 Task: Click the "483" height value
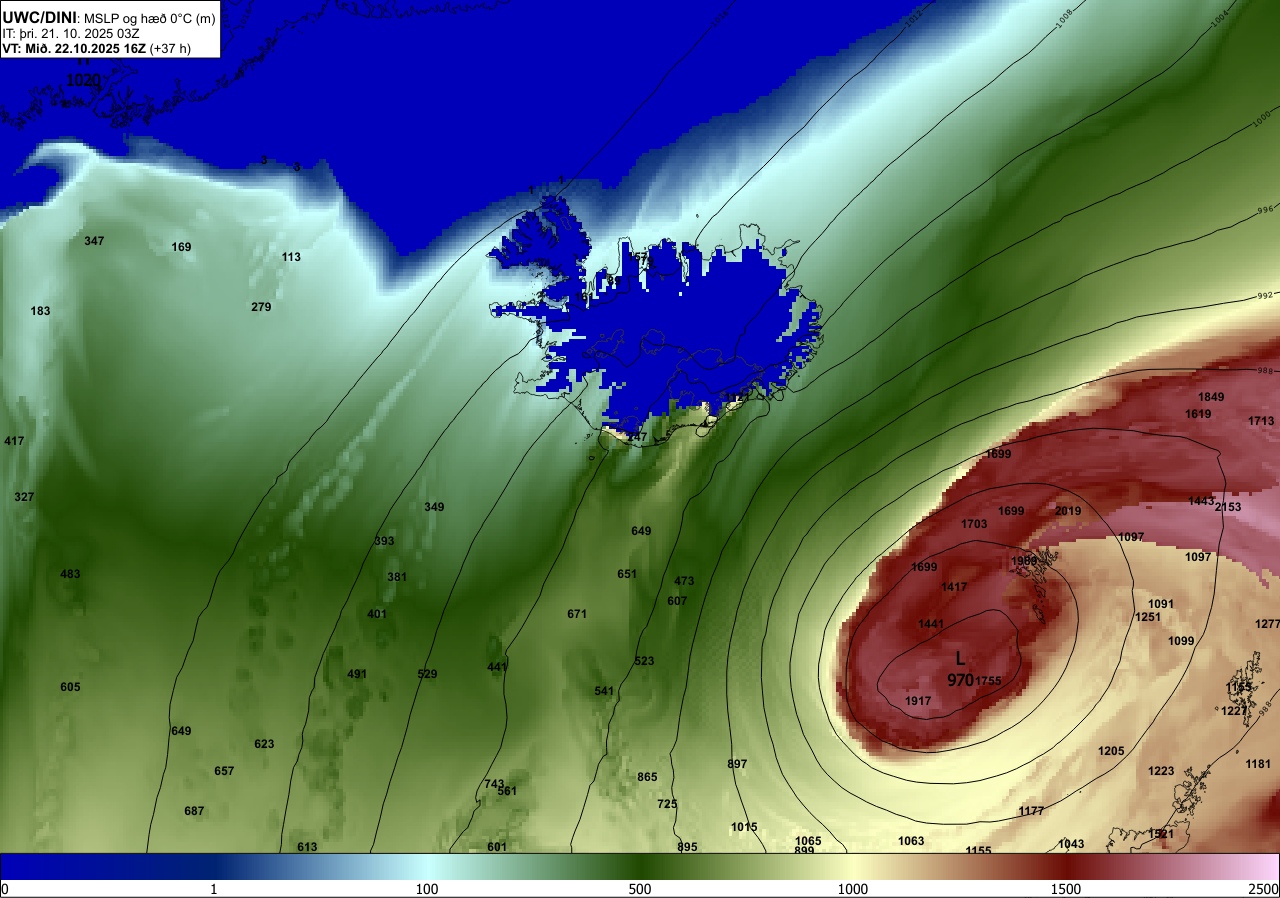(x=70, y=574)
